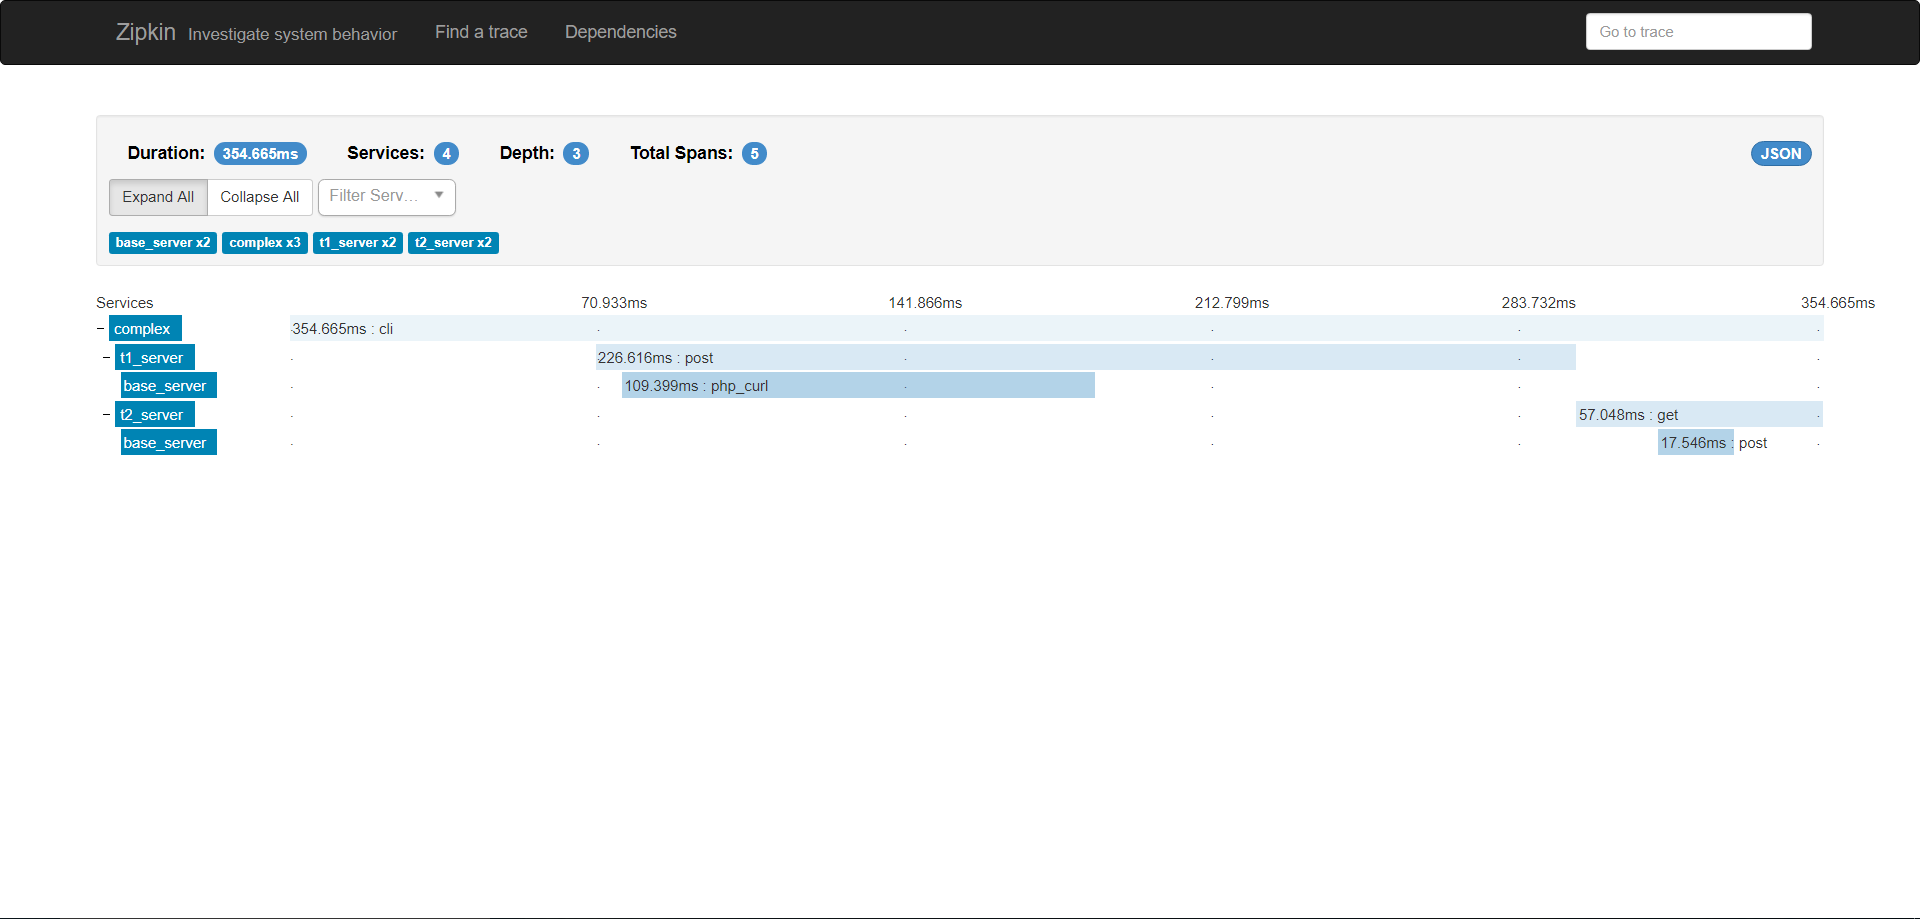The width and height of the screenshot is (1920, 919).
Task: Click the 70.933ms timeline label
Action: (614, 303)
